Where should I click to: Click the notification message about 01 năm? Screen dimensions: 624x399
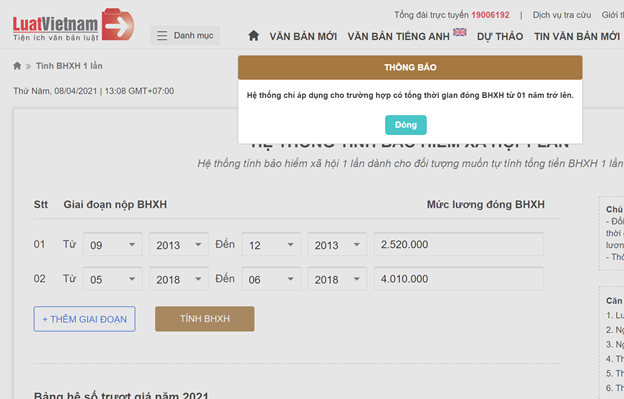click(x=410, y=95)
